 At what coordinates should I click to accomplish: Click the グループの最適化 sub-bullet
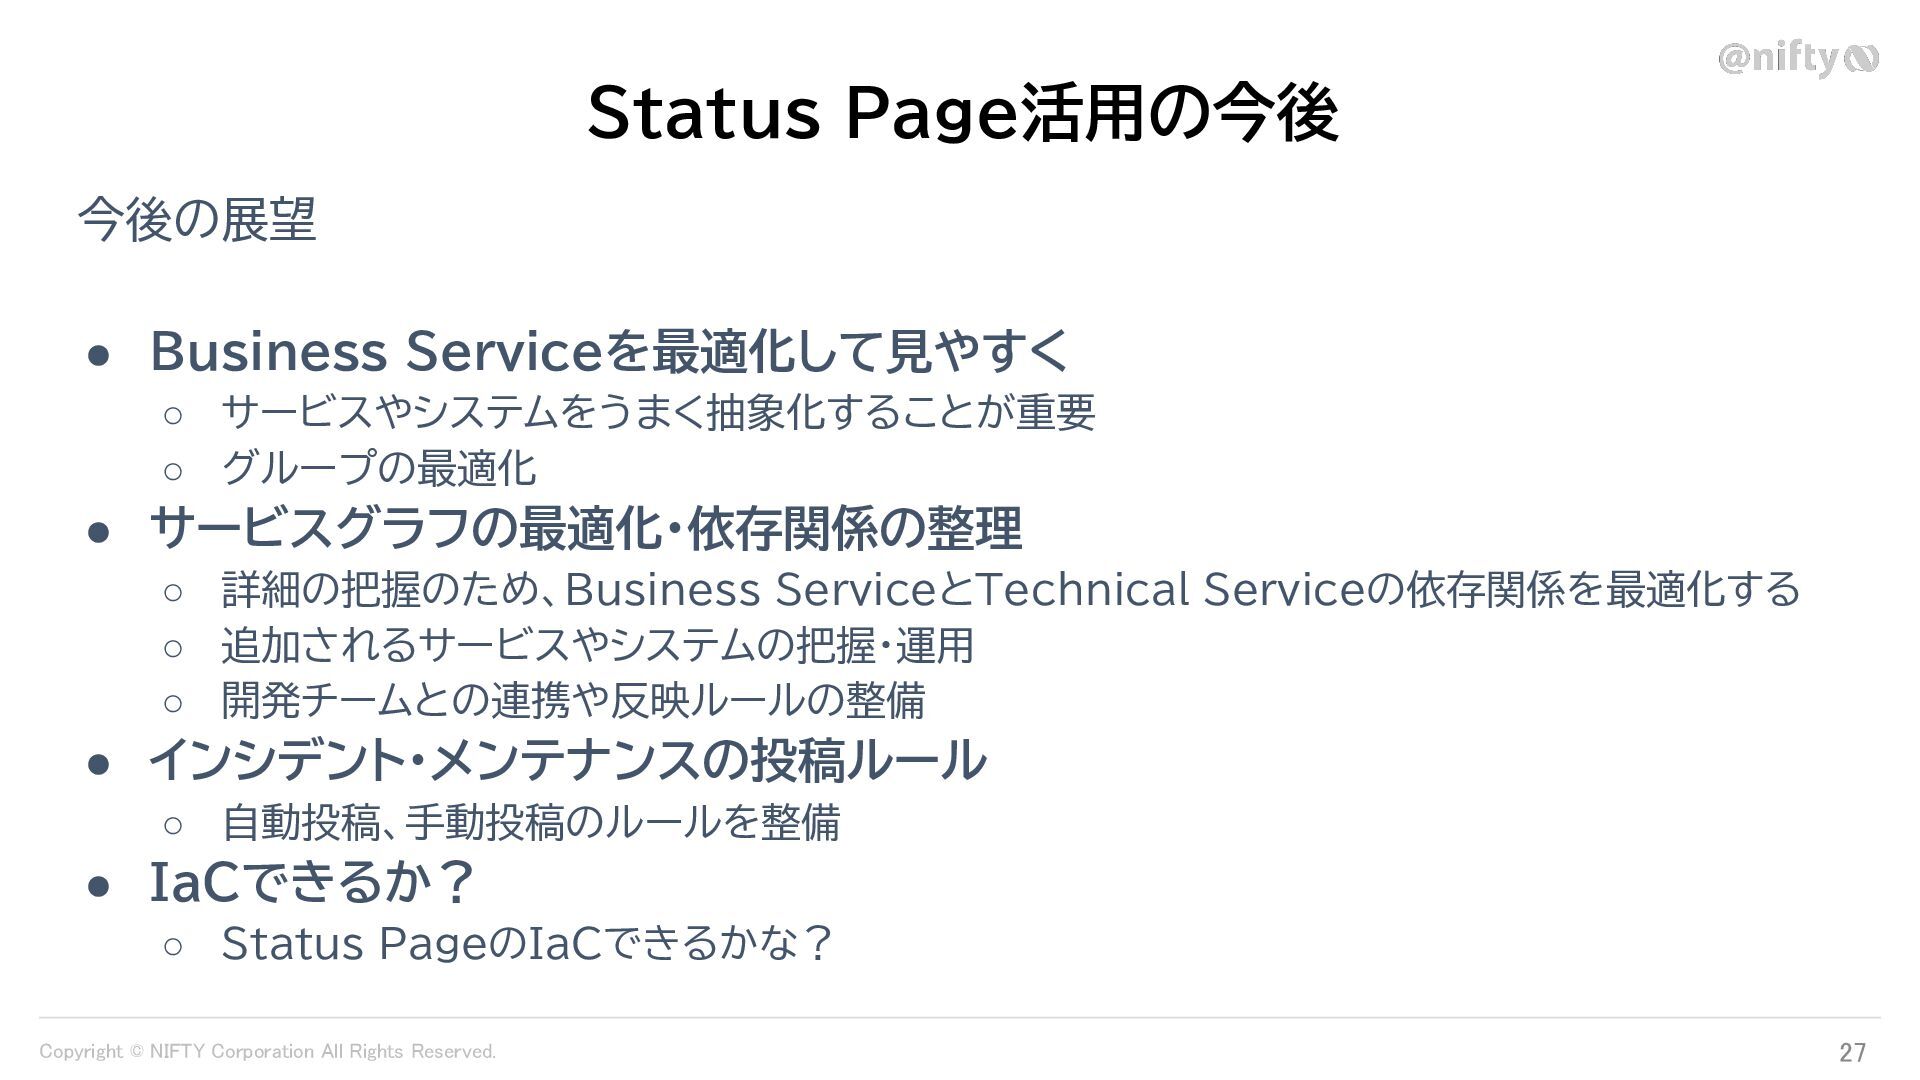379,468
